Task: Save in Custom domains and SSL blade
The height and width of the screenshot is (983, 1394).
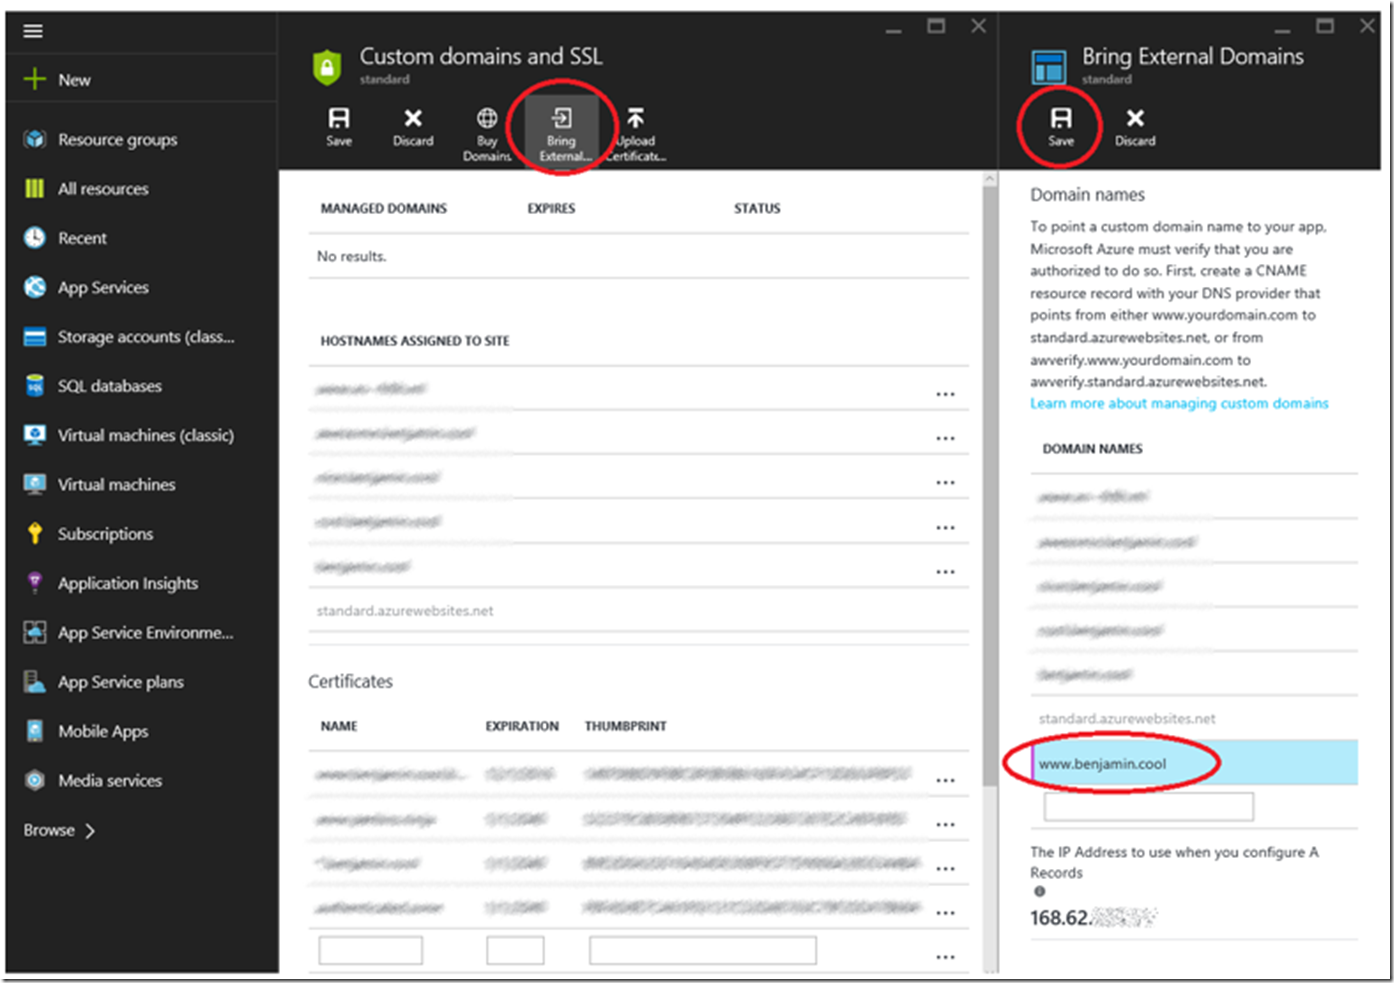Action: 339,127
